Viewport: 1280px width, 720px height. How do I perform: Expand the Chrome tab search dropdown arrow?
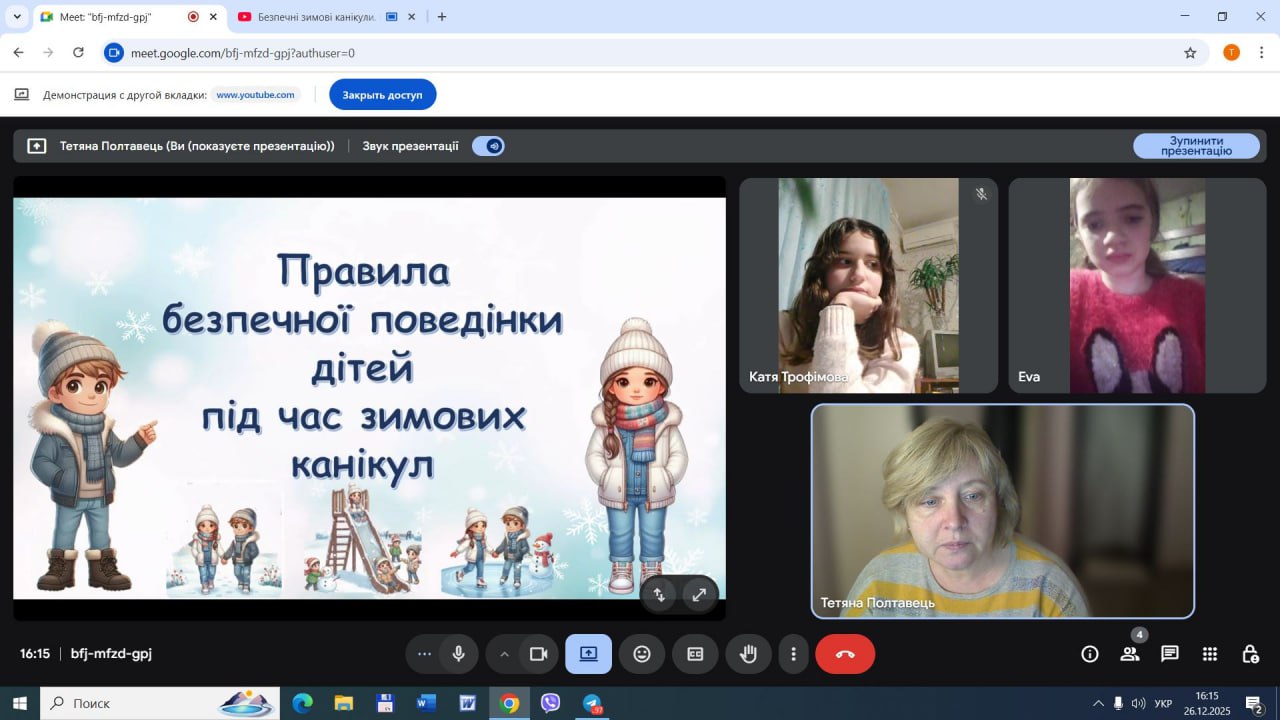(17, 17)
